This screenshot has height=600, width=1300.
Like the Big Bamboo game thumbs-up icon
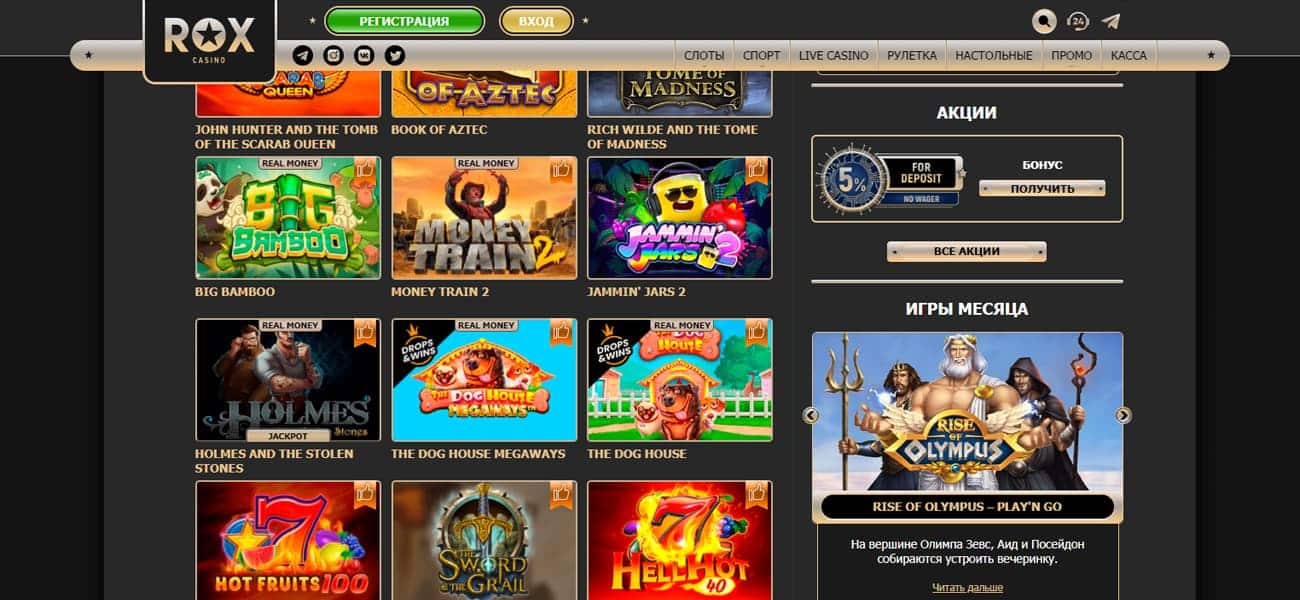[x=365, y=170]
